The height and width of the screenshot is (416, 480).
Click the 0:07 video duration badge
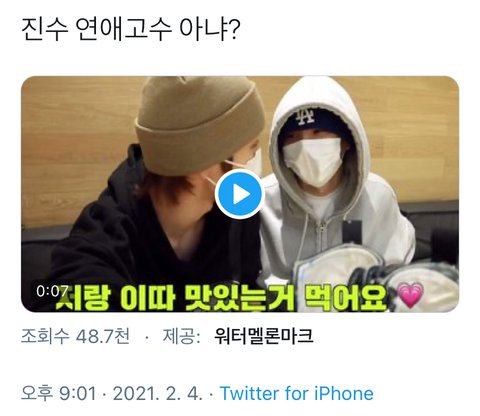pos(52,291)
